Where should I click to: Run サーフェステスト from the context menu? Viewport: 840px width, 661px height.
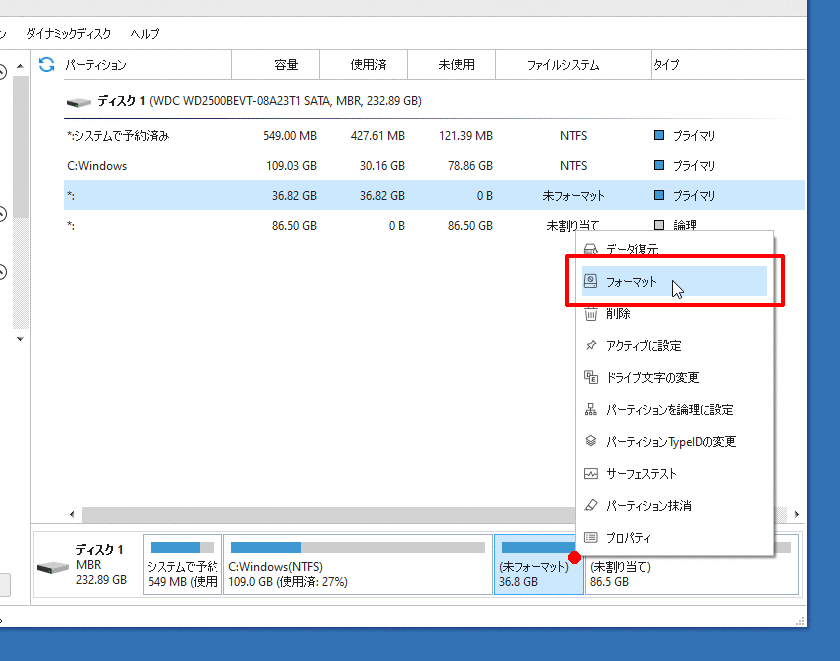pos(641,474)
